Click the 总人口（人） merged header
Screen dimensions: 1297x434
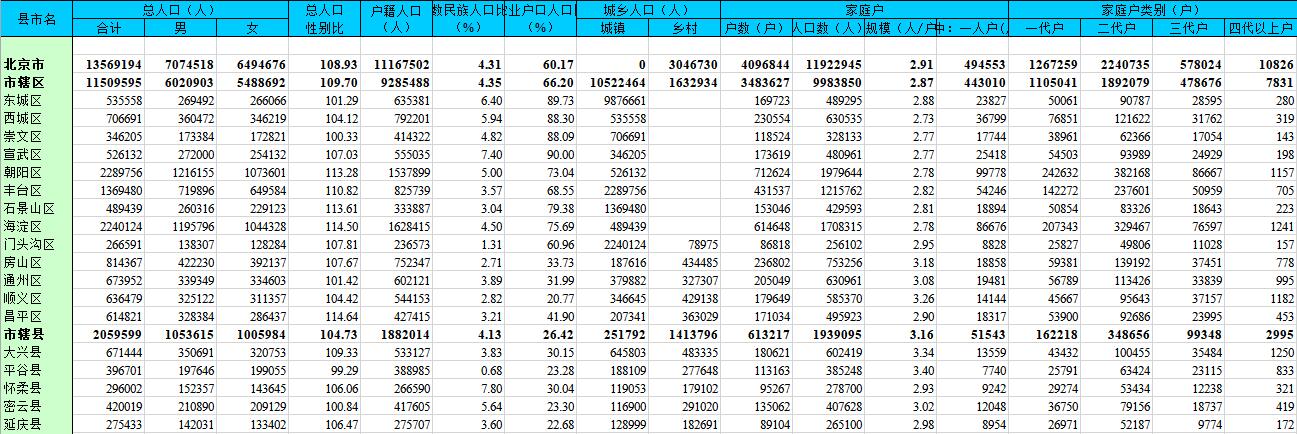click(180, 9)
